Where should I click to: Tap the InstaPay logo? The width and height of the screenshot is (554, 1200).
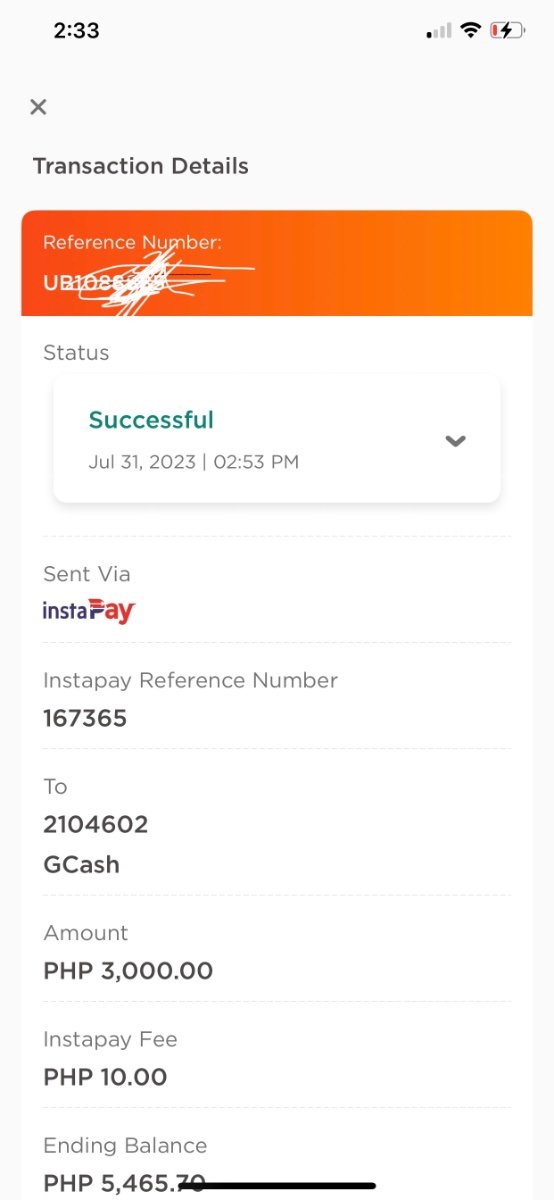[89, 611]
